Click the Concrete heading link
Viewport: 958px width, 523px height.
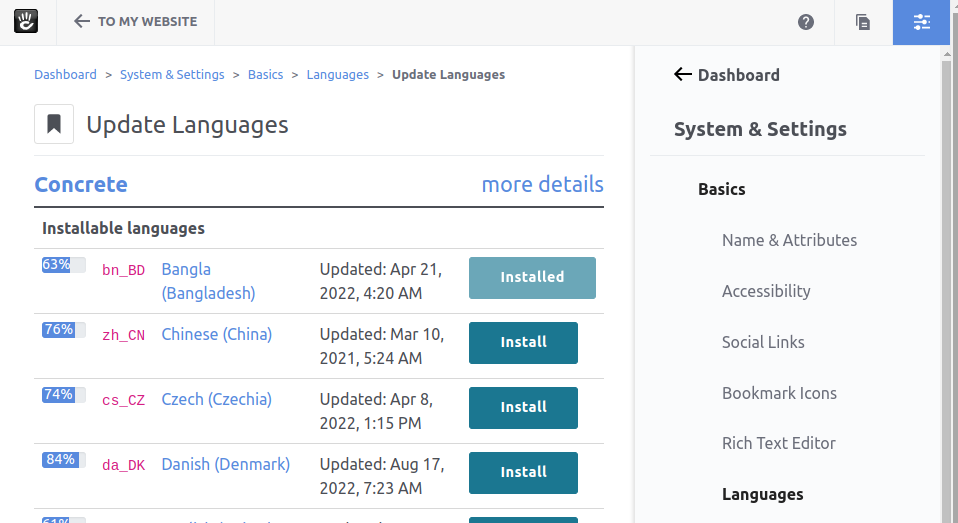coord(81,184)
